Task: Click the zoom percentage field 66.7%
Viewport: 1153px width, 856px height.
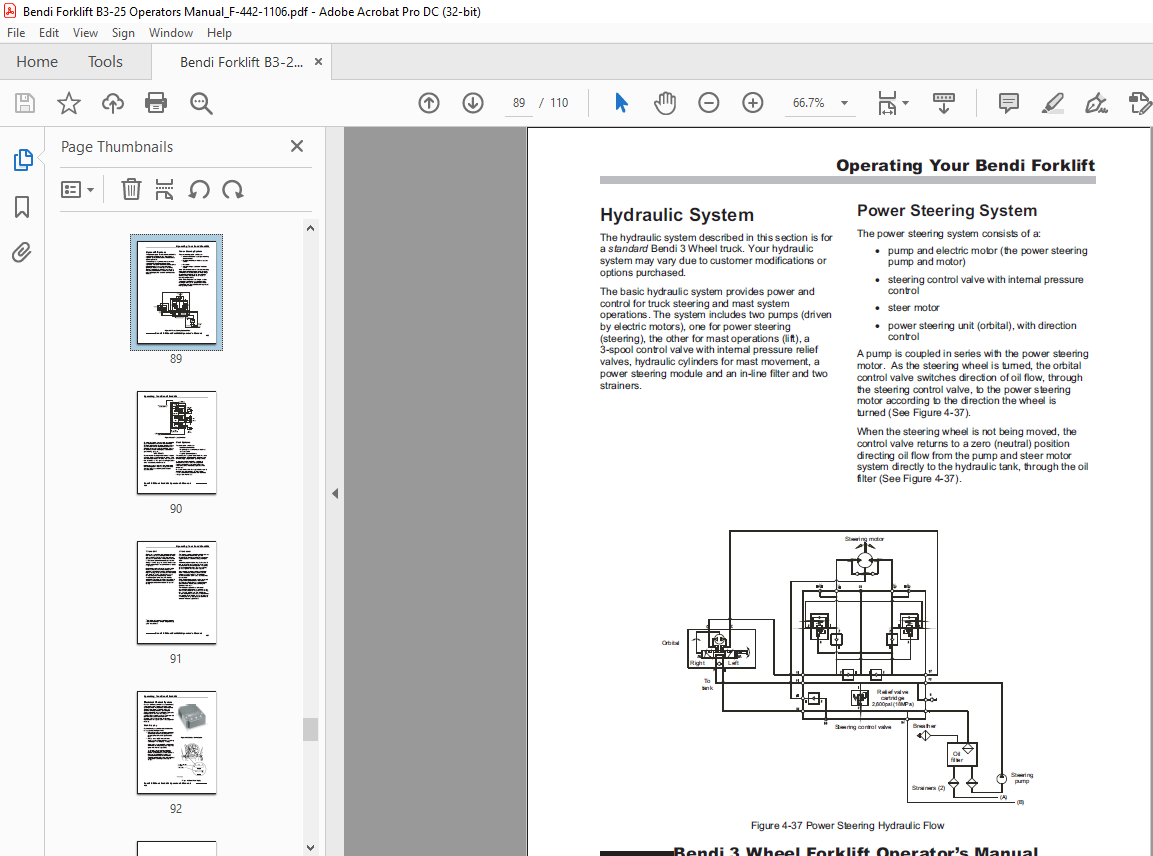Action: [808, 103]
